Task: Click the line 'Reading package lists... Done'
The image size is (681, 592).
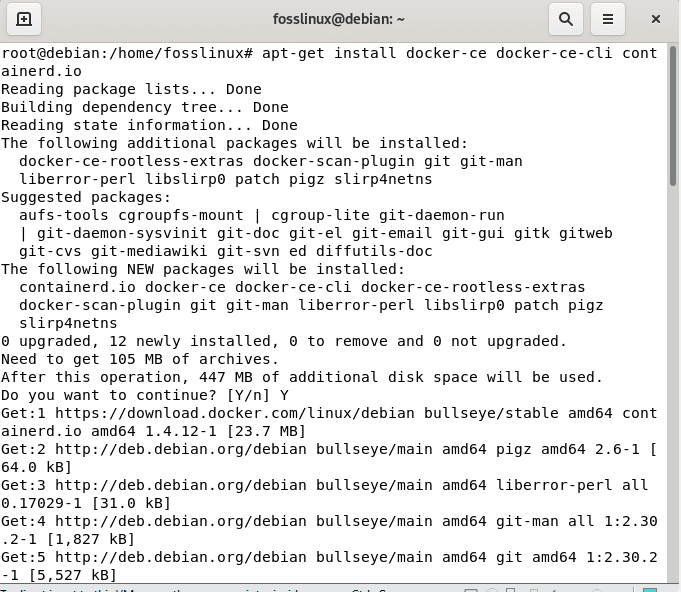Action: [131, 89]
